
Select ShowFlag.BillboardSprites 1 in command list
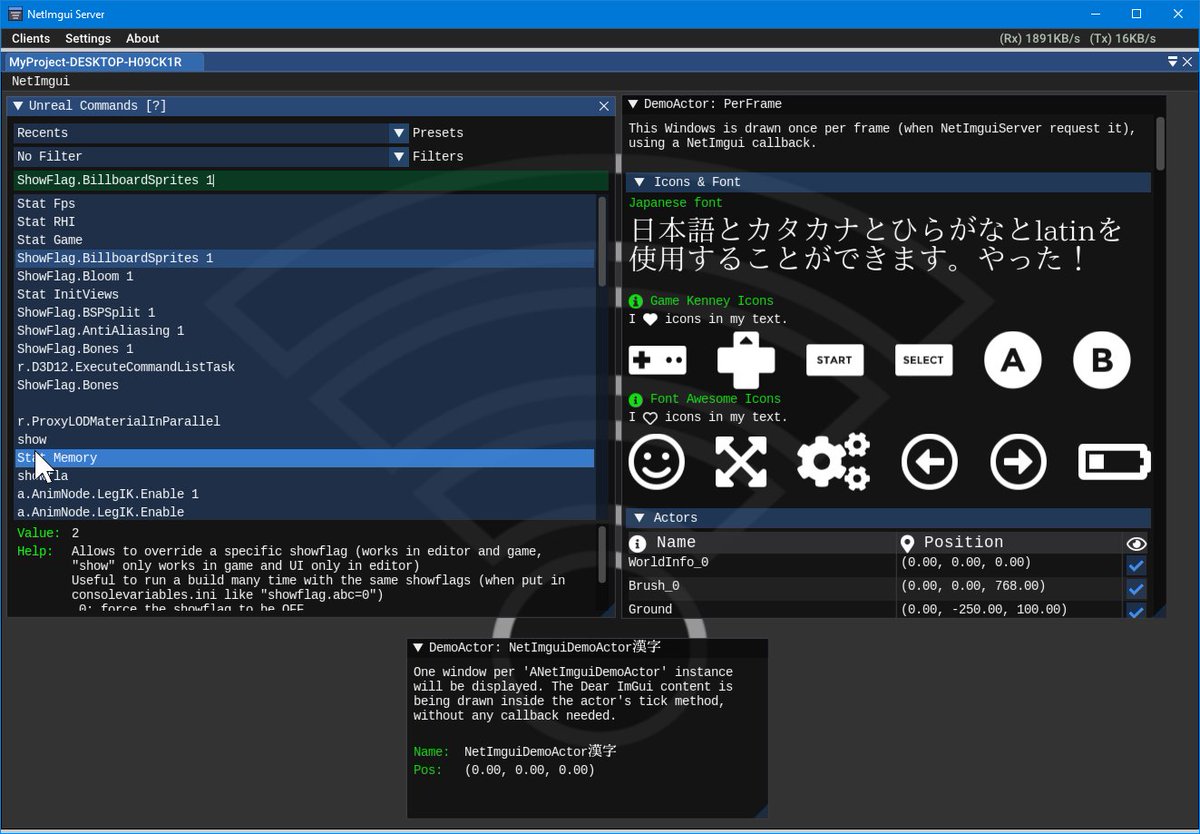tap(305, 258)
